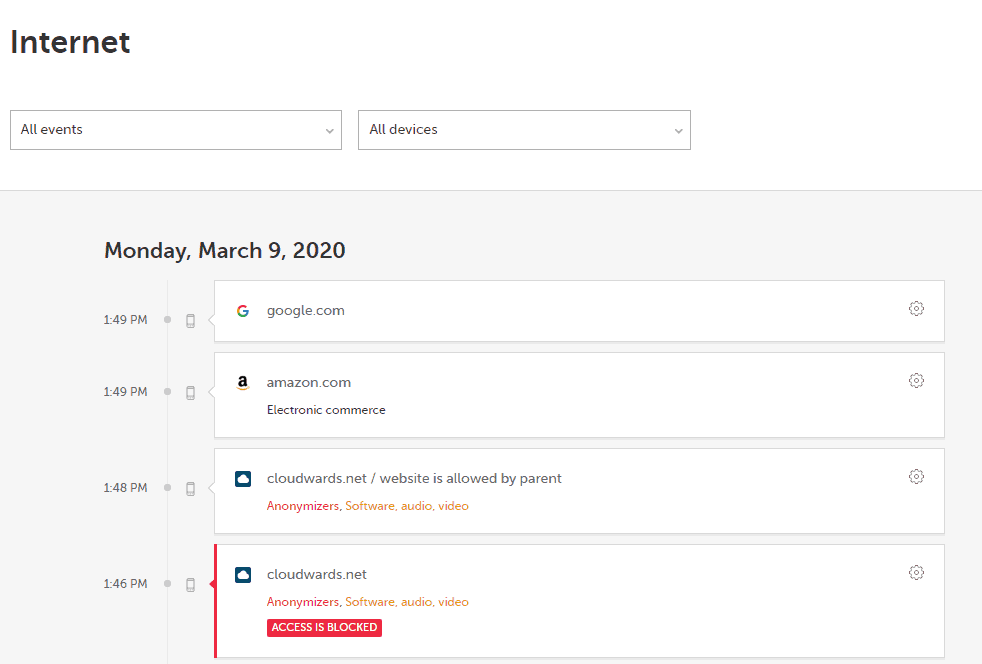Screen dimensions: 982x664
Task: Open the google.com link
Action: (x=306, y=311)
